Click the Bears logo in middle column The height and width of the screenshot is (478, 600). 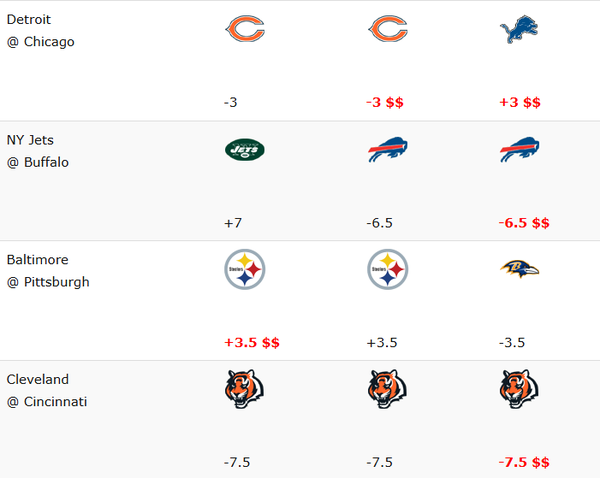click(x=387, y=30)
